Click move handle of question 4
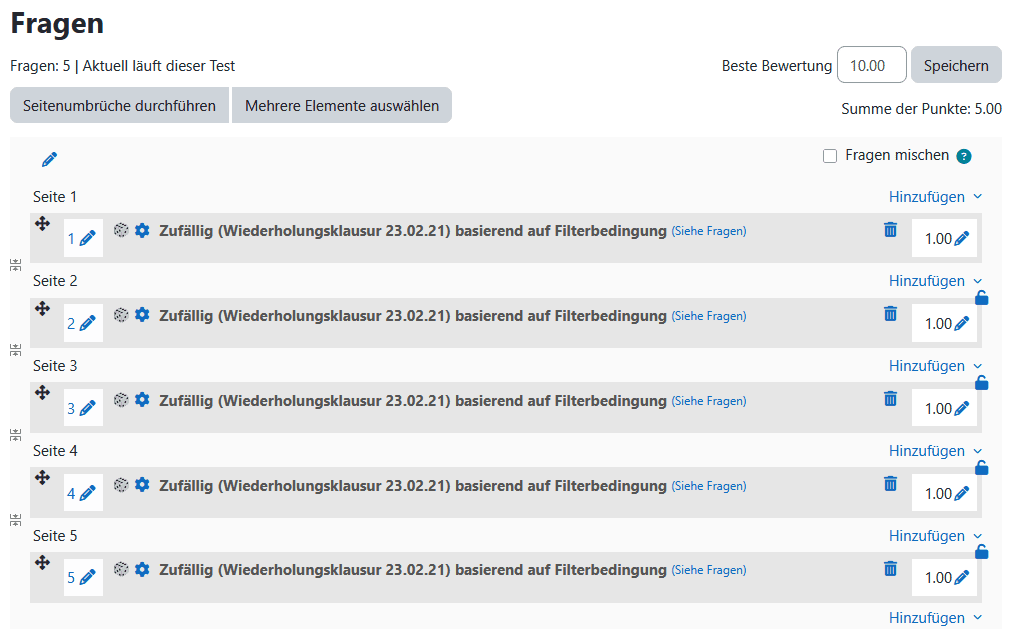 pos(43,478)
